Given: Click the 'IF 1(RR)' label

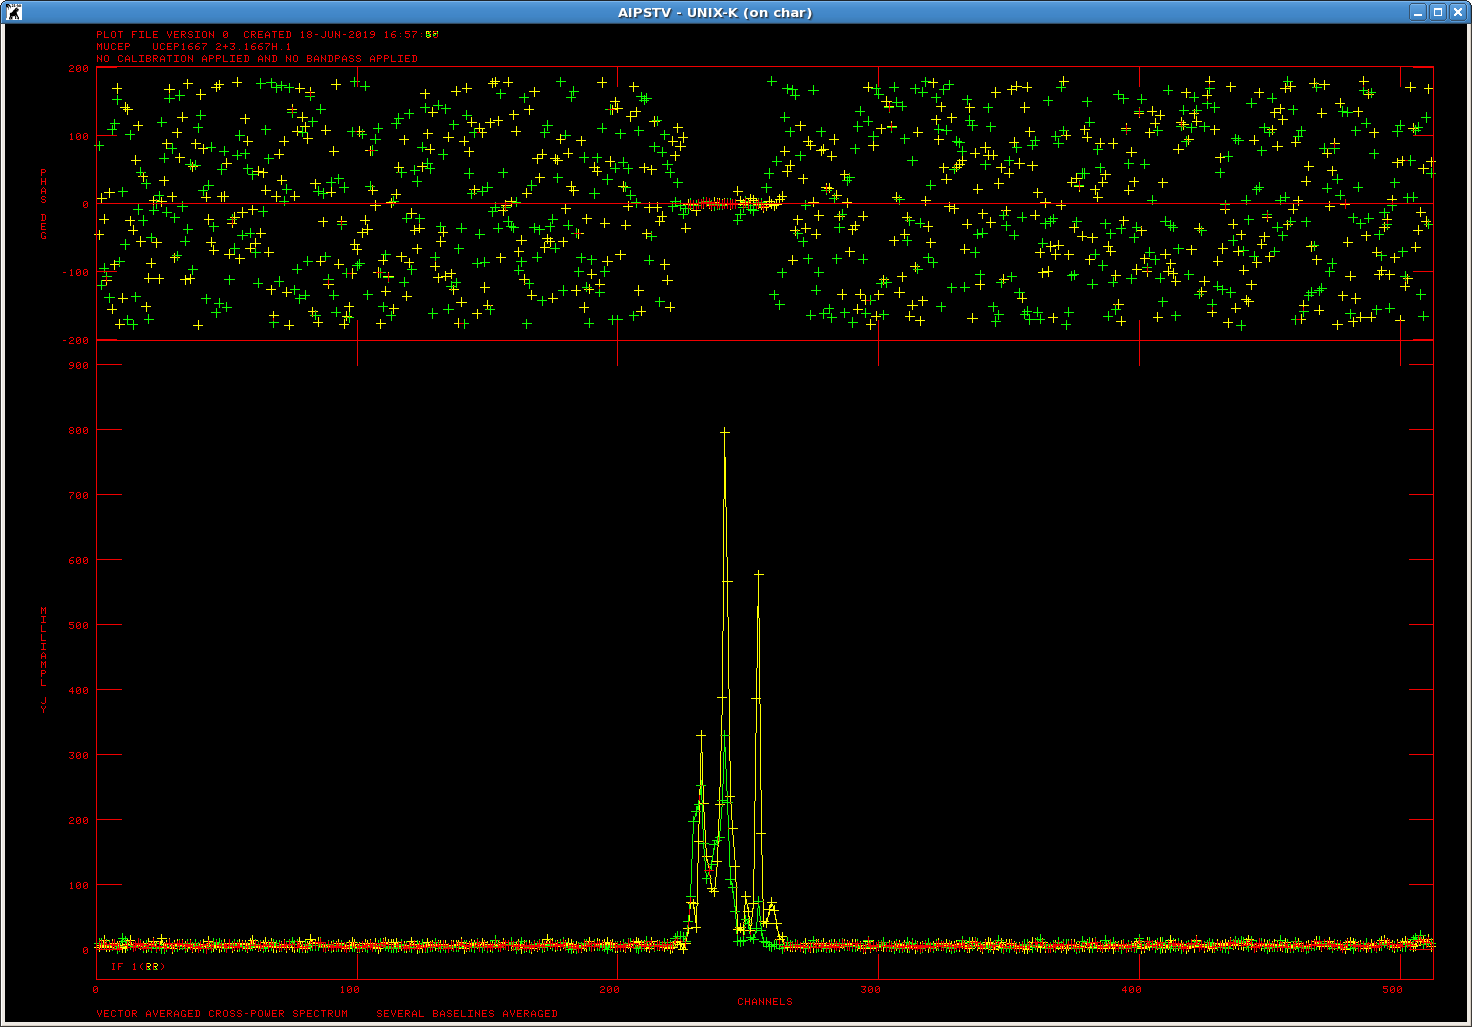Looking at the screenshot, I should pyautogui.click(x=137, y=967).
